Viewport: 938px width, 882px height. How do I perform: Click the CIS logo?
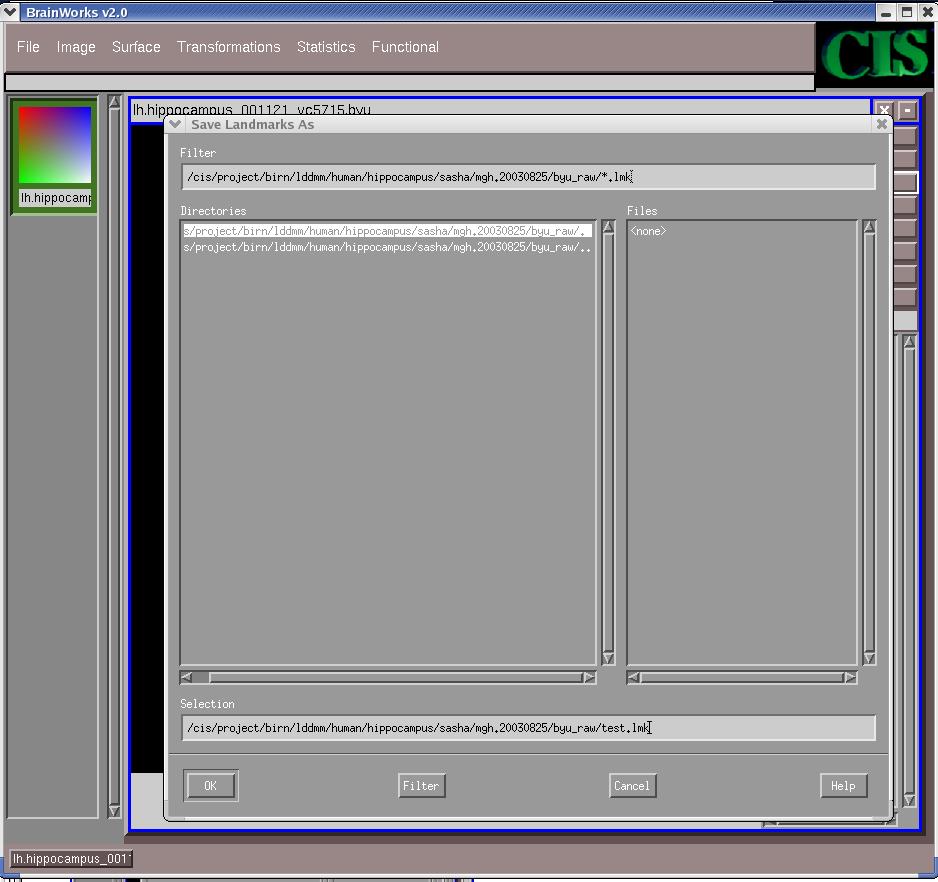(x=875, y=54)
